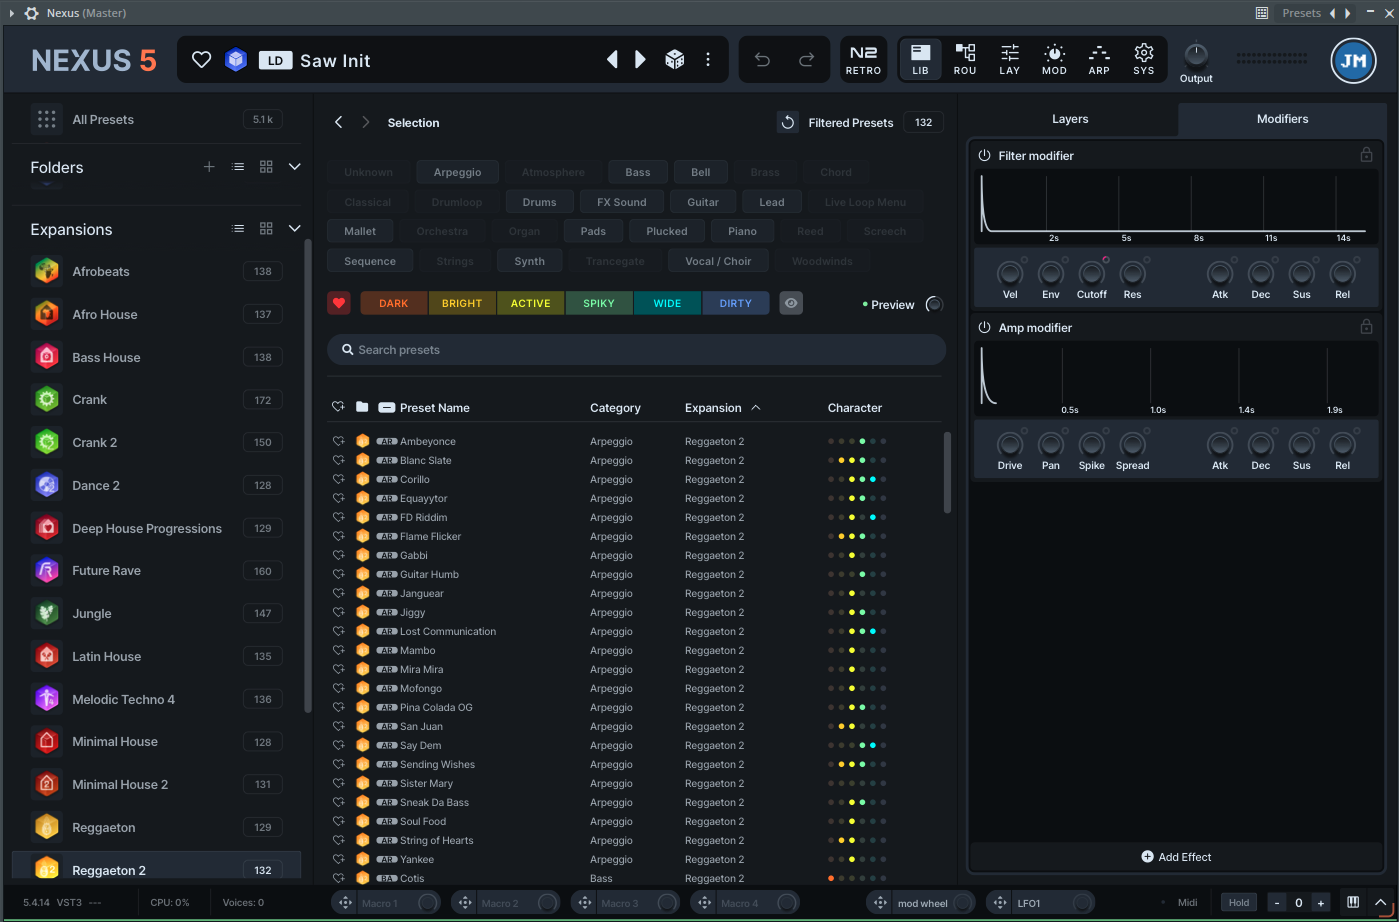Screen dimensions: 1399x922
Task: Open the Macro 3 selector
Action: tap(625, 903)
